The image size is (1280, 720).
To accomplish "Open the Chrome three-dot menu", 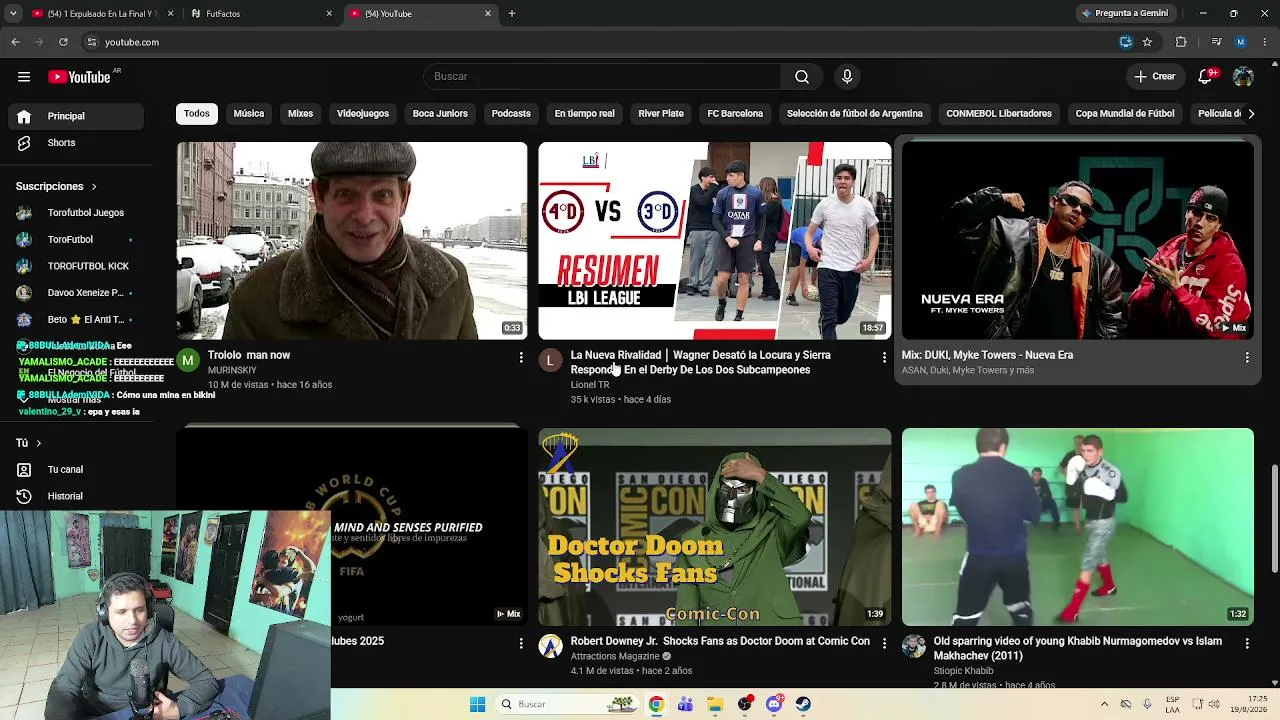I will (x=1265, y=42).
